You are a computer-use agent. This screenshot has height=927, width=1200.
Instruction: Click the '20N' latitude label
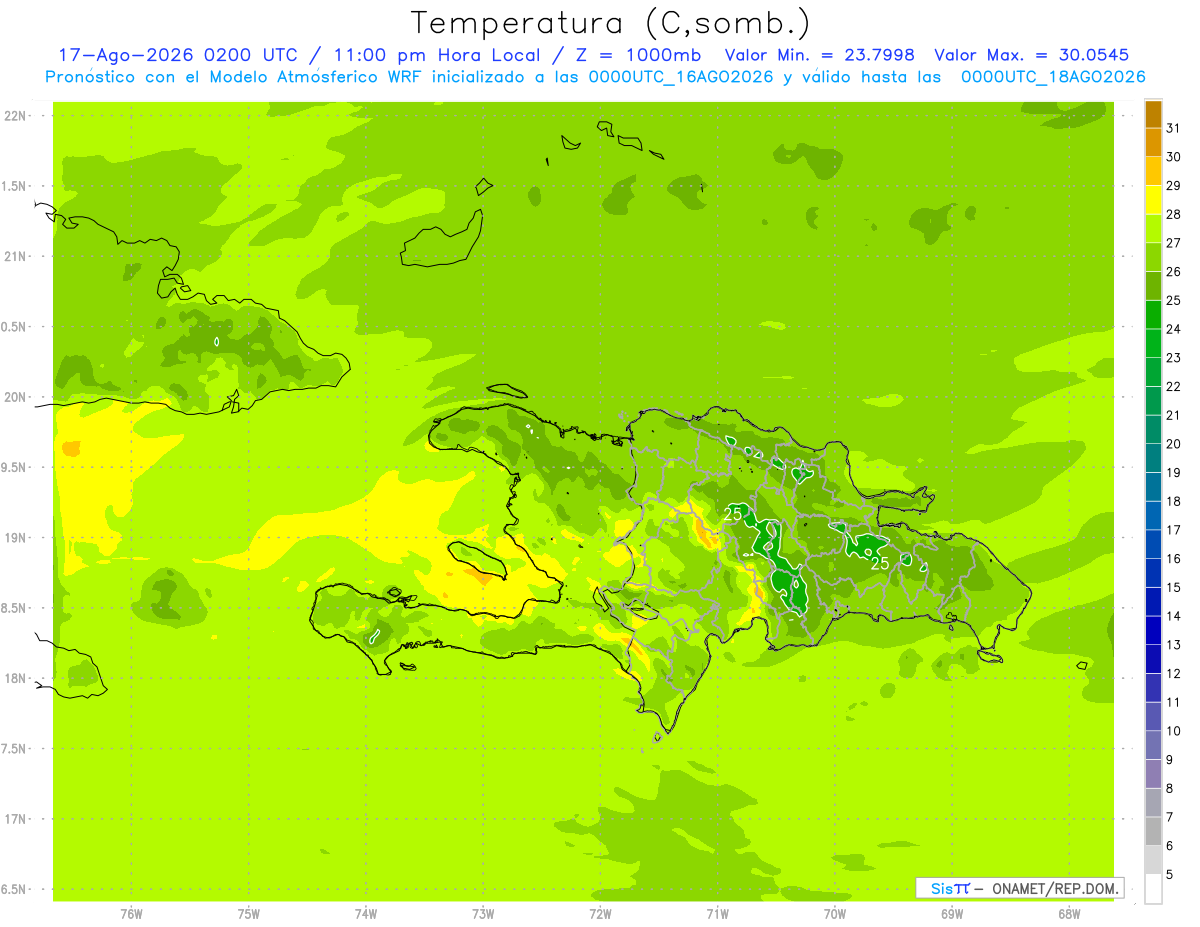[16, 397]
